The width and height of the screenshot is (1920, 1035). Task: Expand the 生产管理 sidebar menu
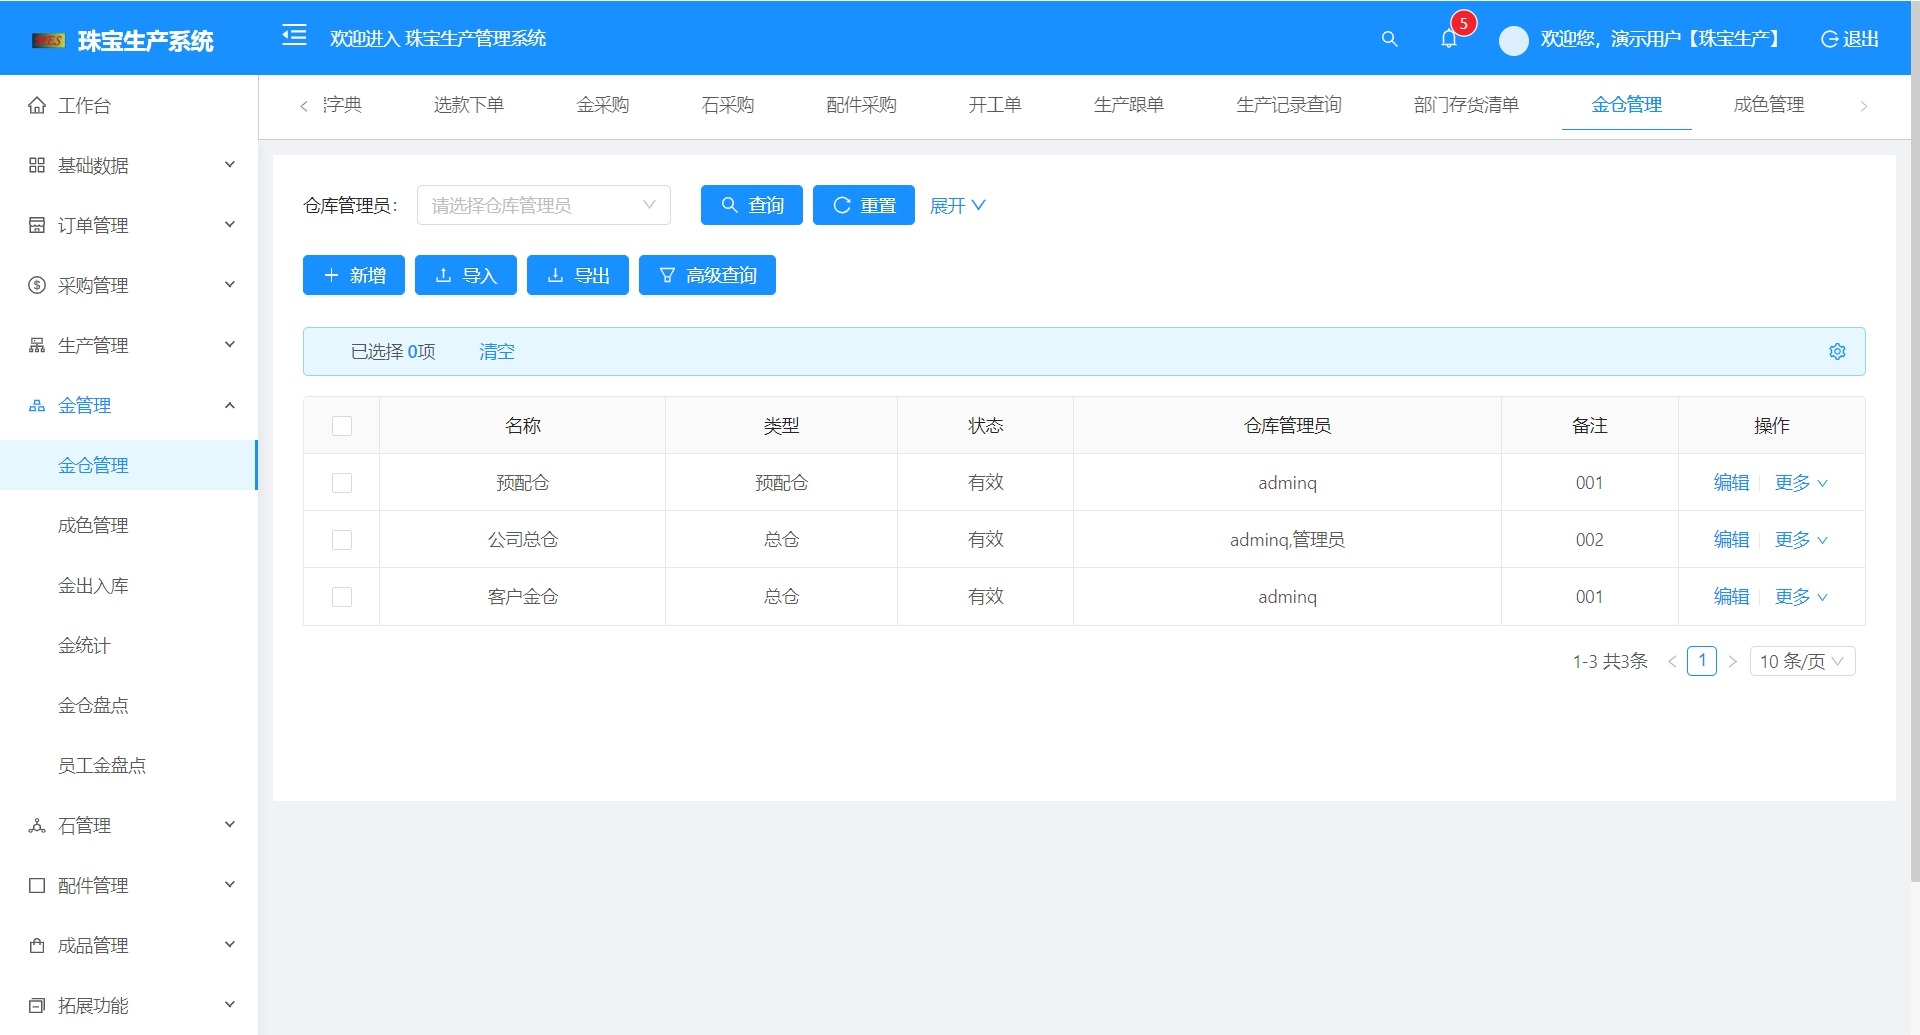(x=93, y=345)
